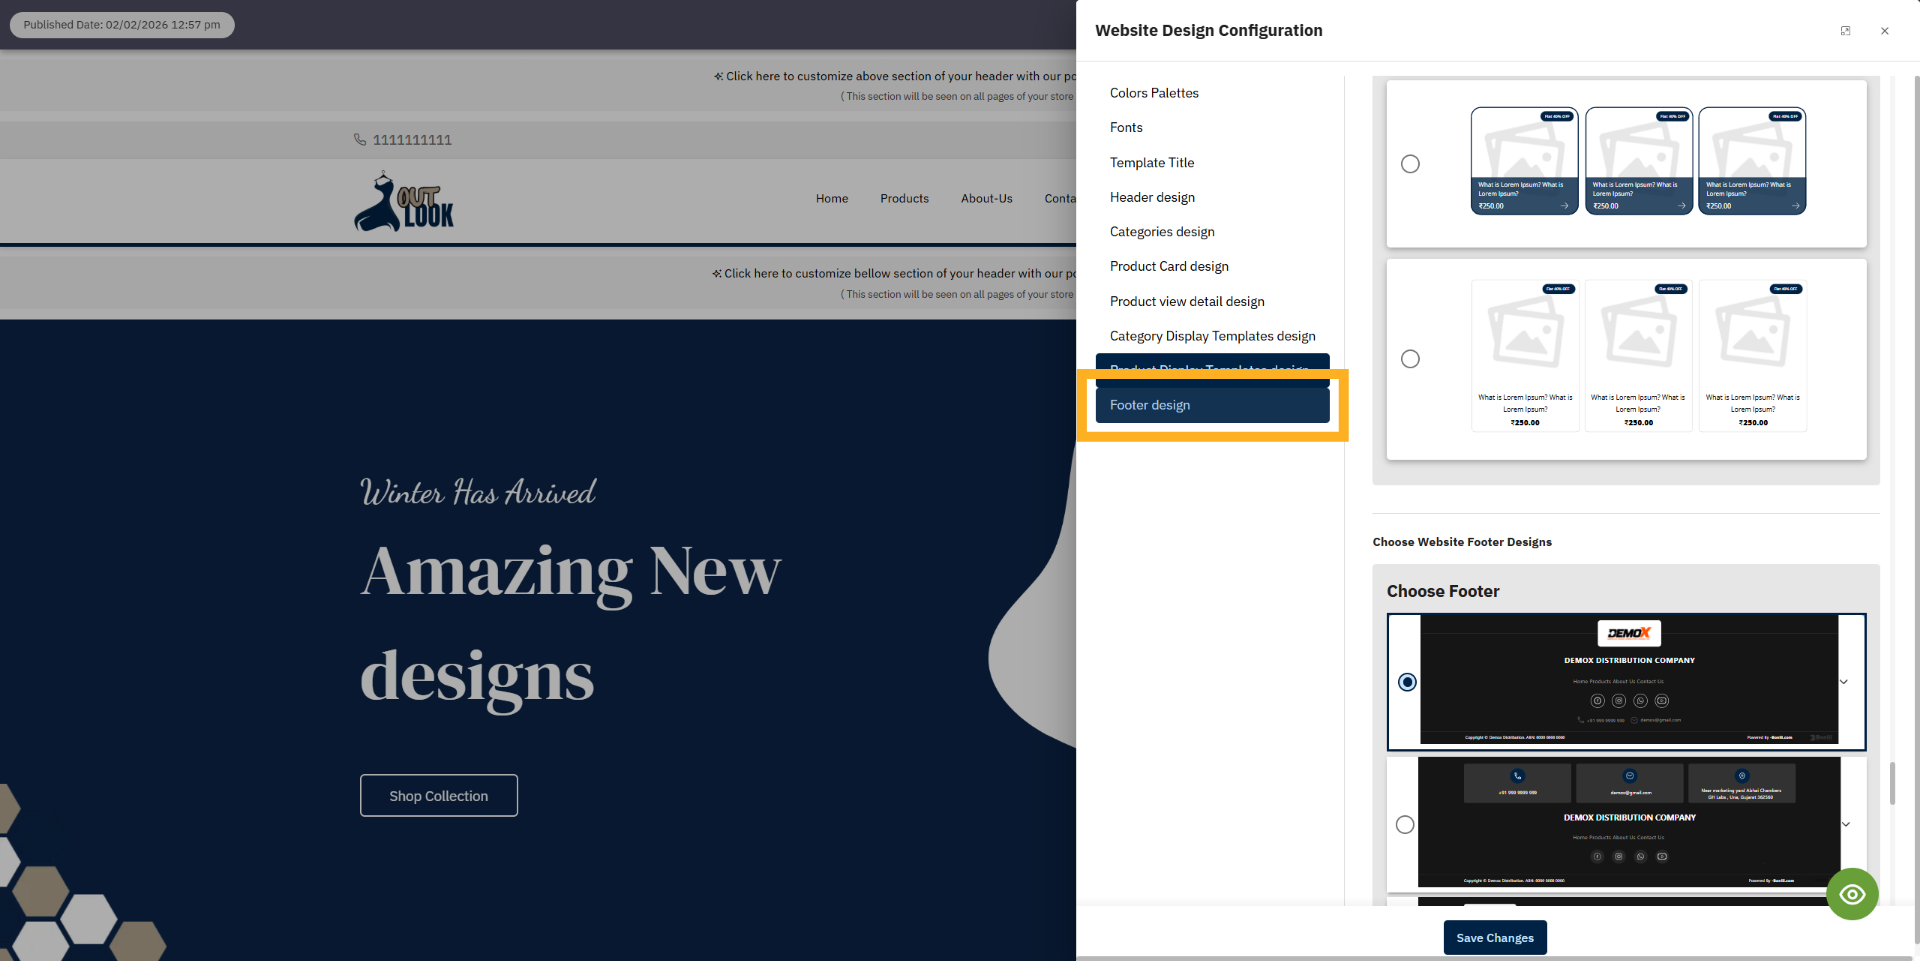Select the radio button for the second product template
The height and width of the screenshot is (961, 1920).
click(x=1410, y=358)
